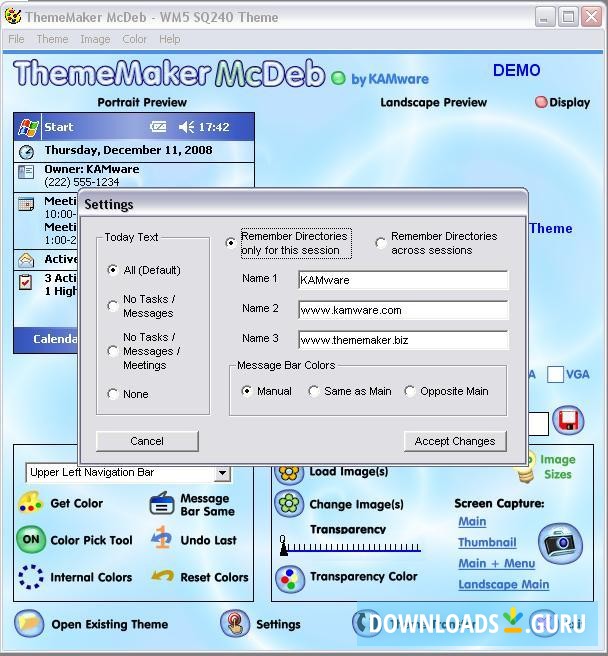The height and width of the screenshot is (656, 608).
Task: Click the ThemeMaker app icon in title bar
Action: tap(13, 16)
